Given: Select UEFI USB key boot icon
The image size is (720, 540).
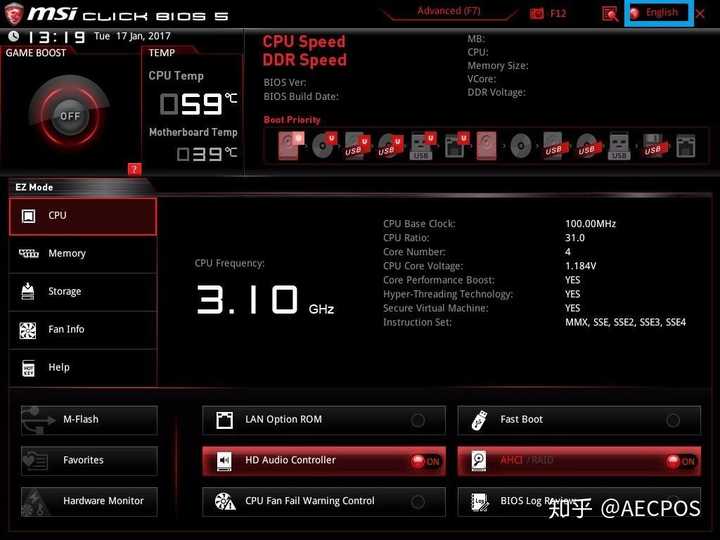Looking at the screenshot, I should [423, 146].
